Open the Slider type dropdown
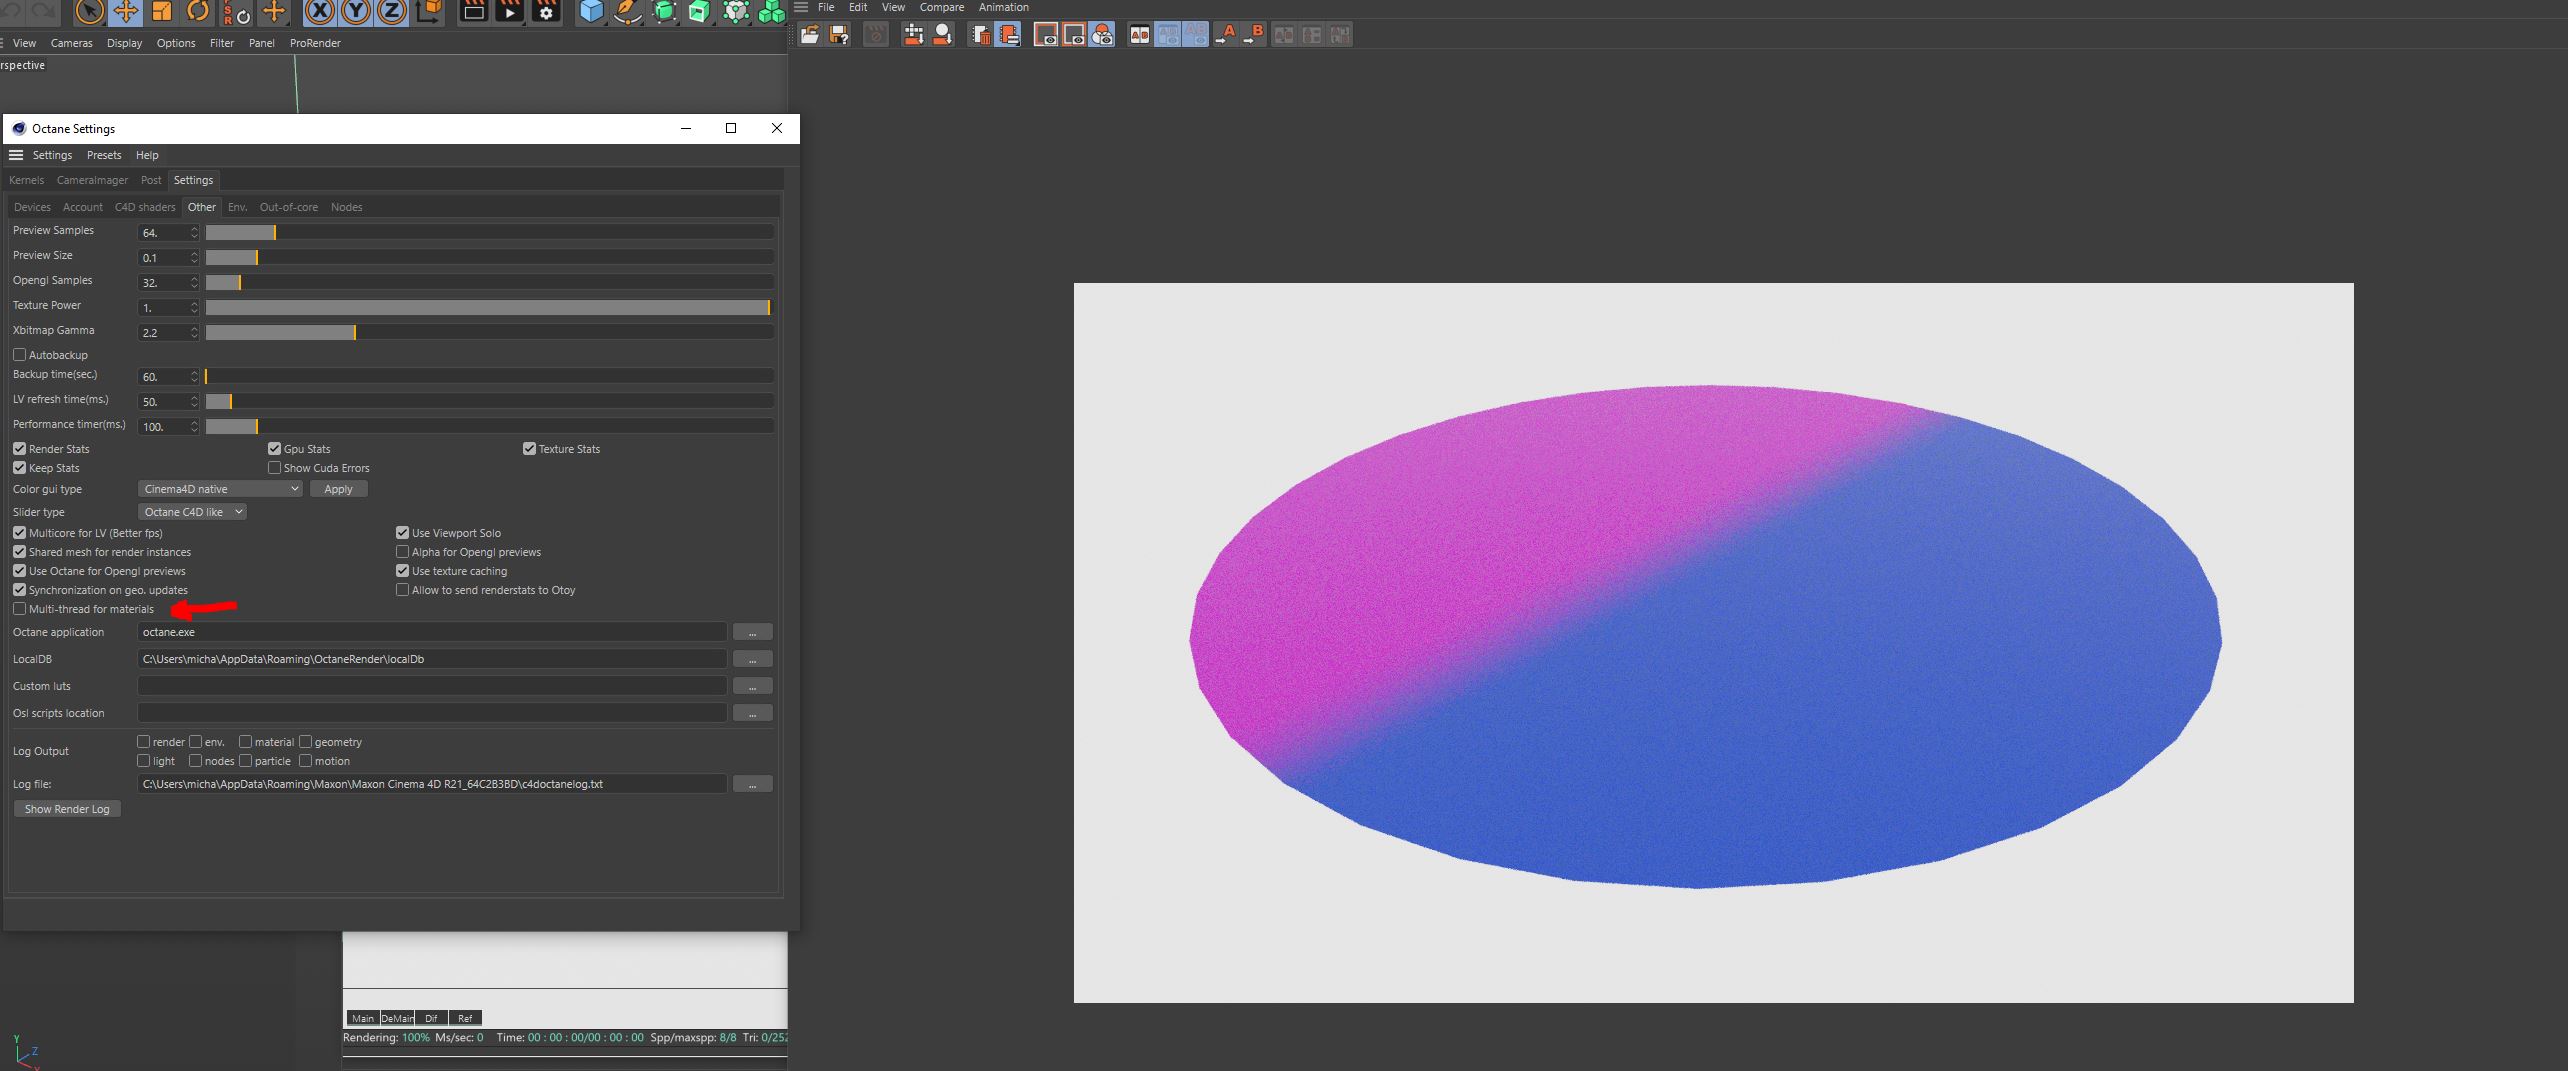2568x1071 pixels. pyautogui.click(x=192, y=512)
